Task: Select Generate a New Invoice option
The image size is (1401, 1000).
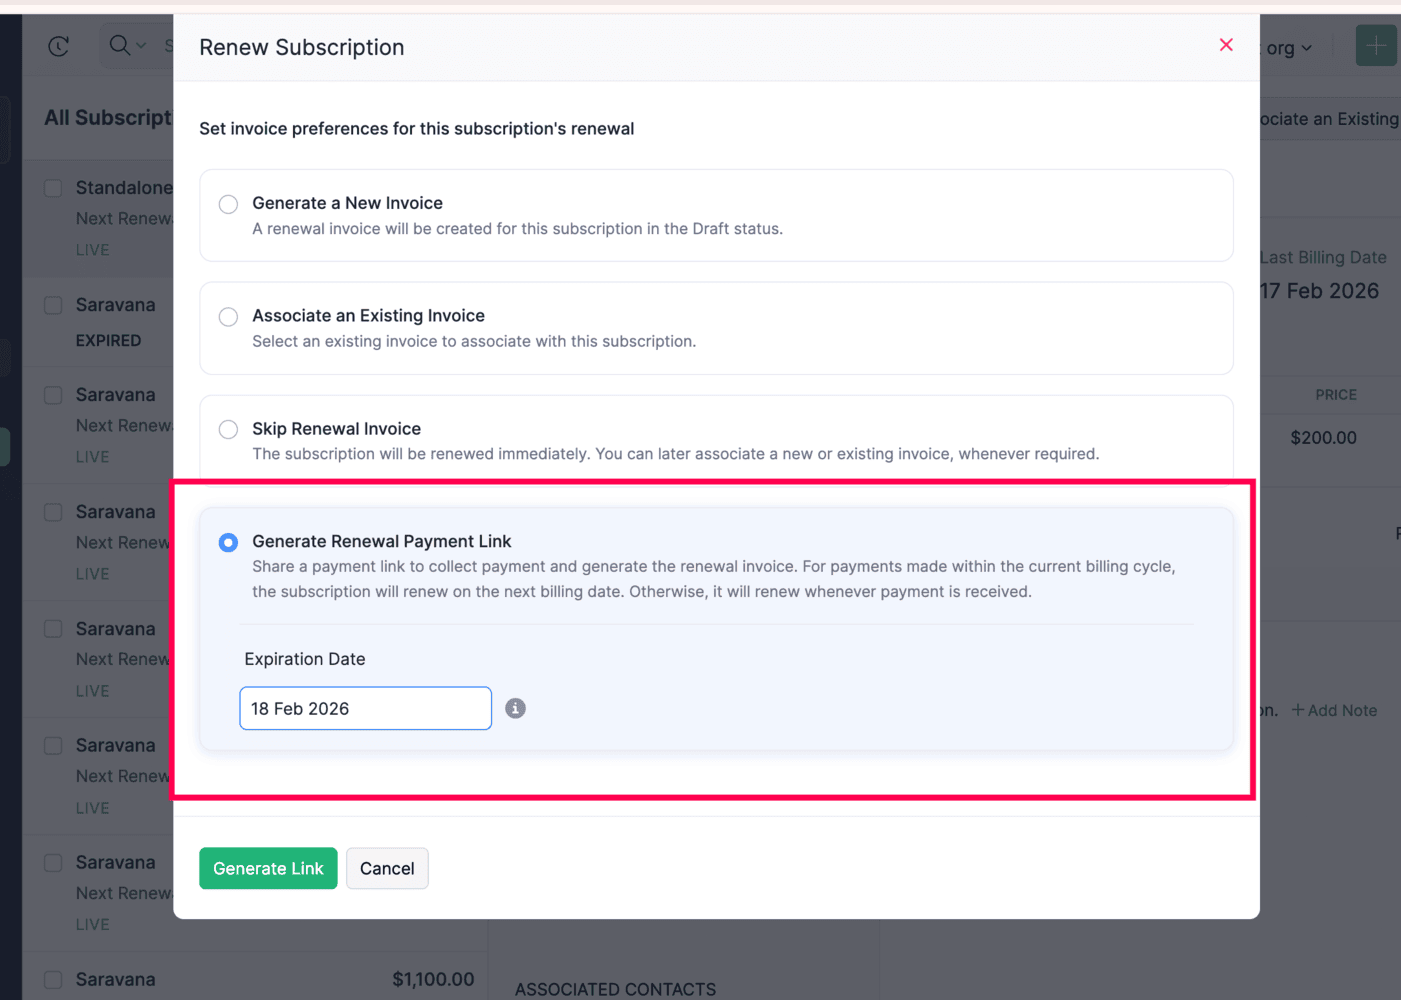Action: coord(229,204)
